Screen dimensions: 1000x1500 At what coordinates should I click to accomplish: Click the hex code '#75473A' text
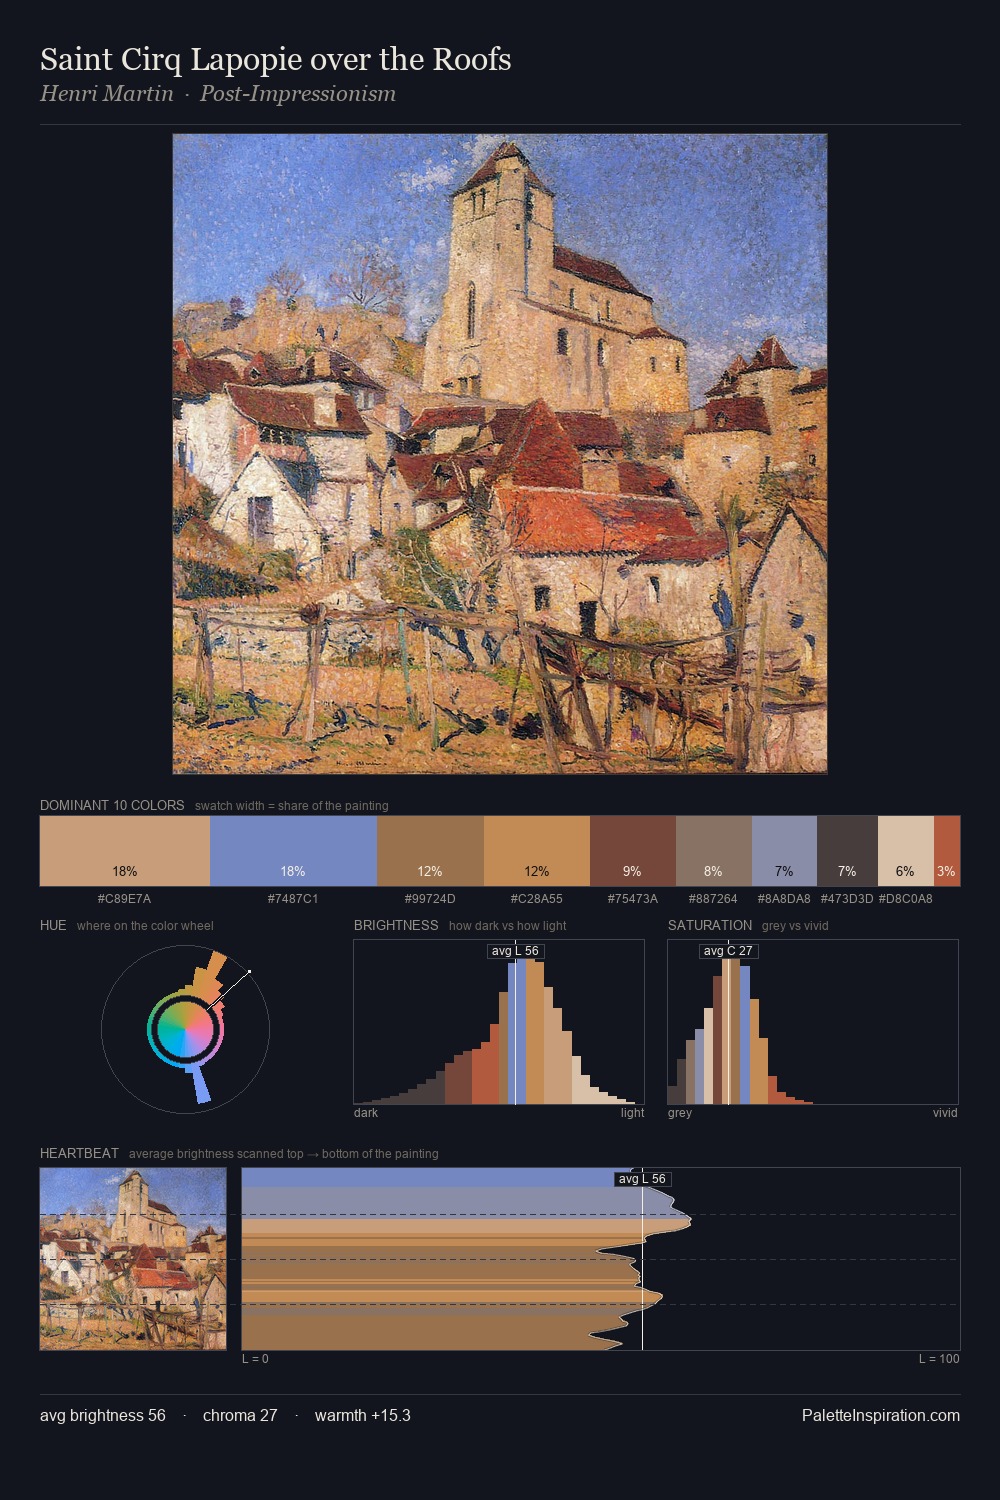(x=633, y=899)
